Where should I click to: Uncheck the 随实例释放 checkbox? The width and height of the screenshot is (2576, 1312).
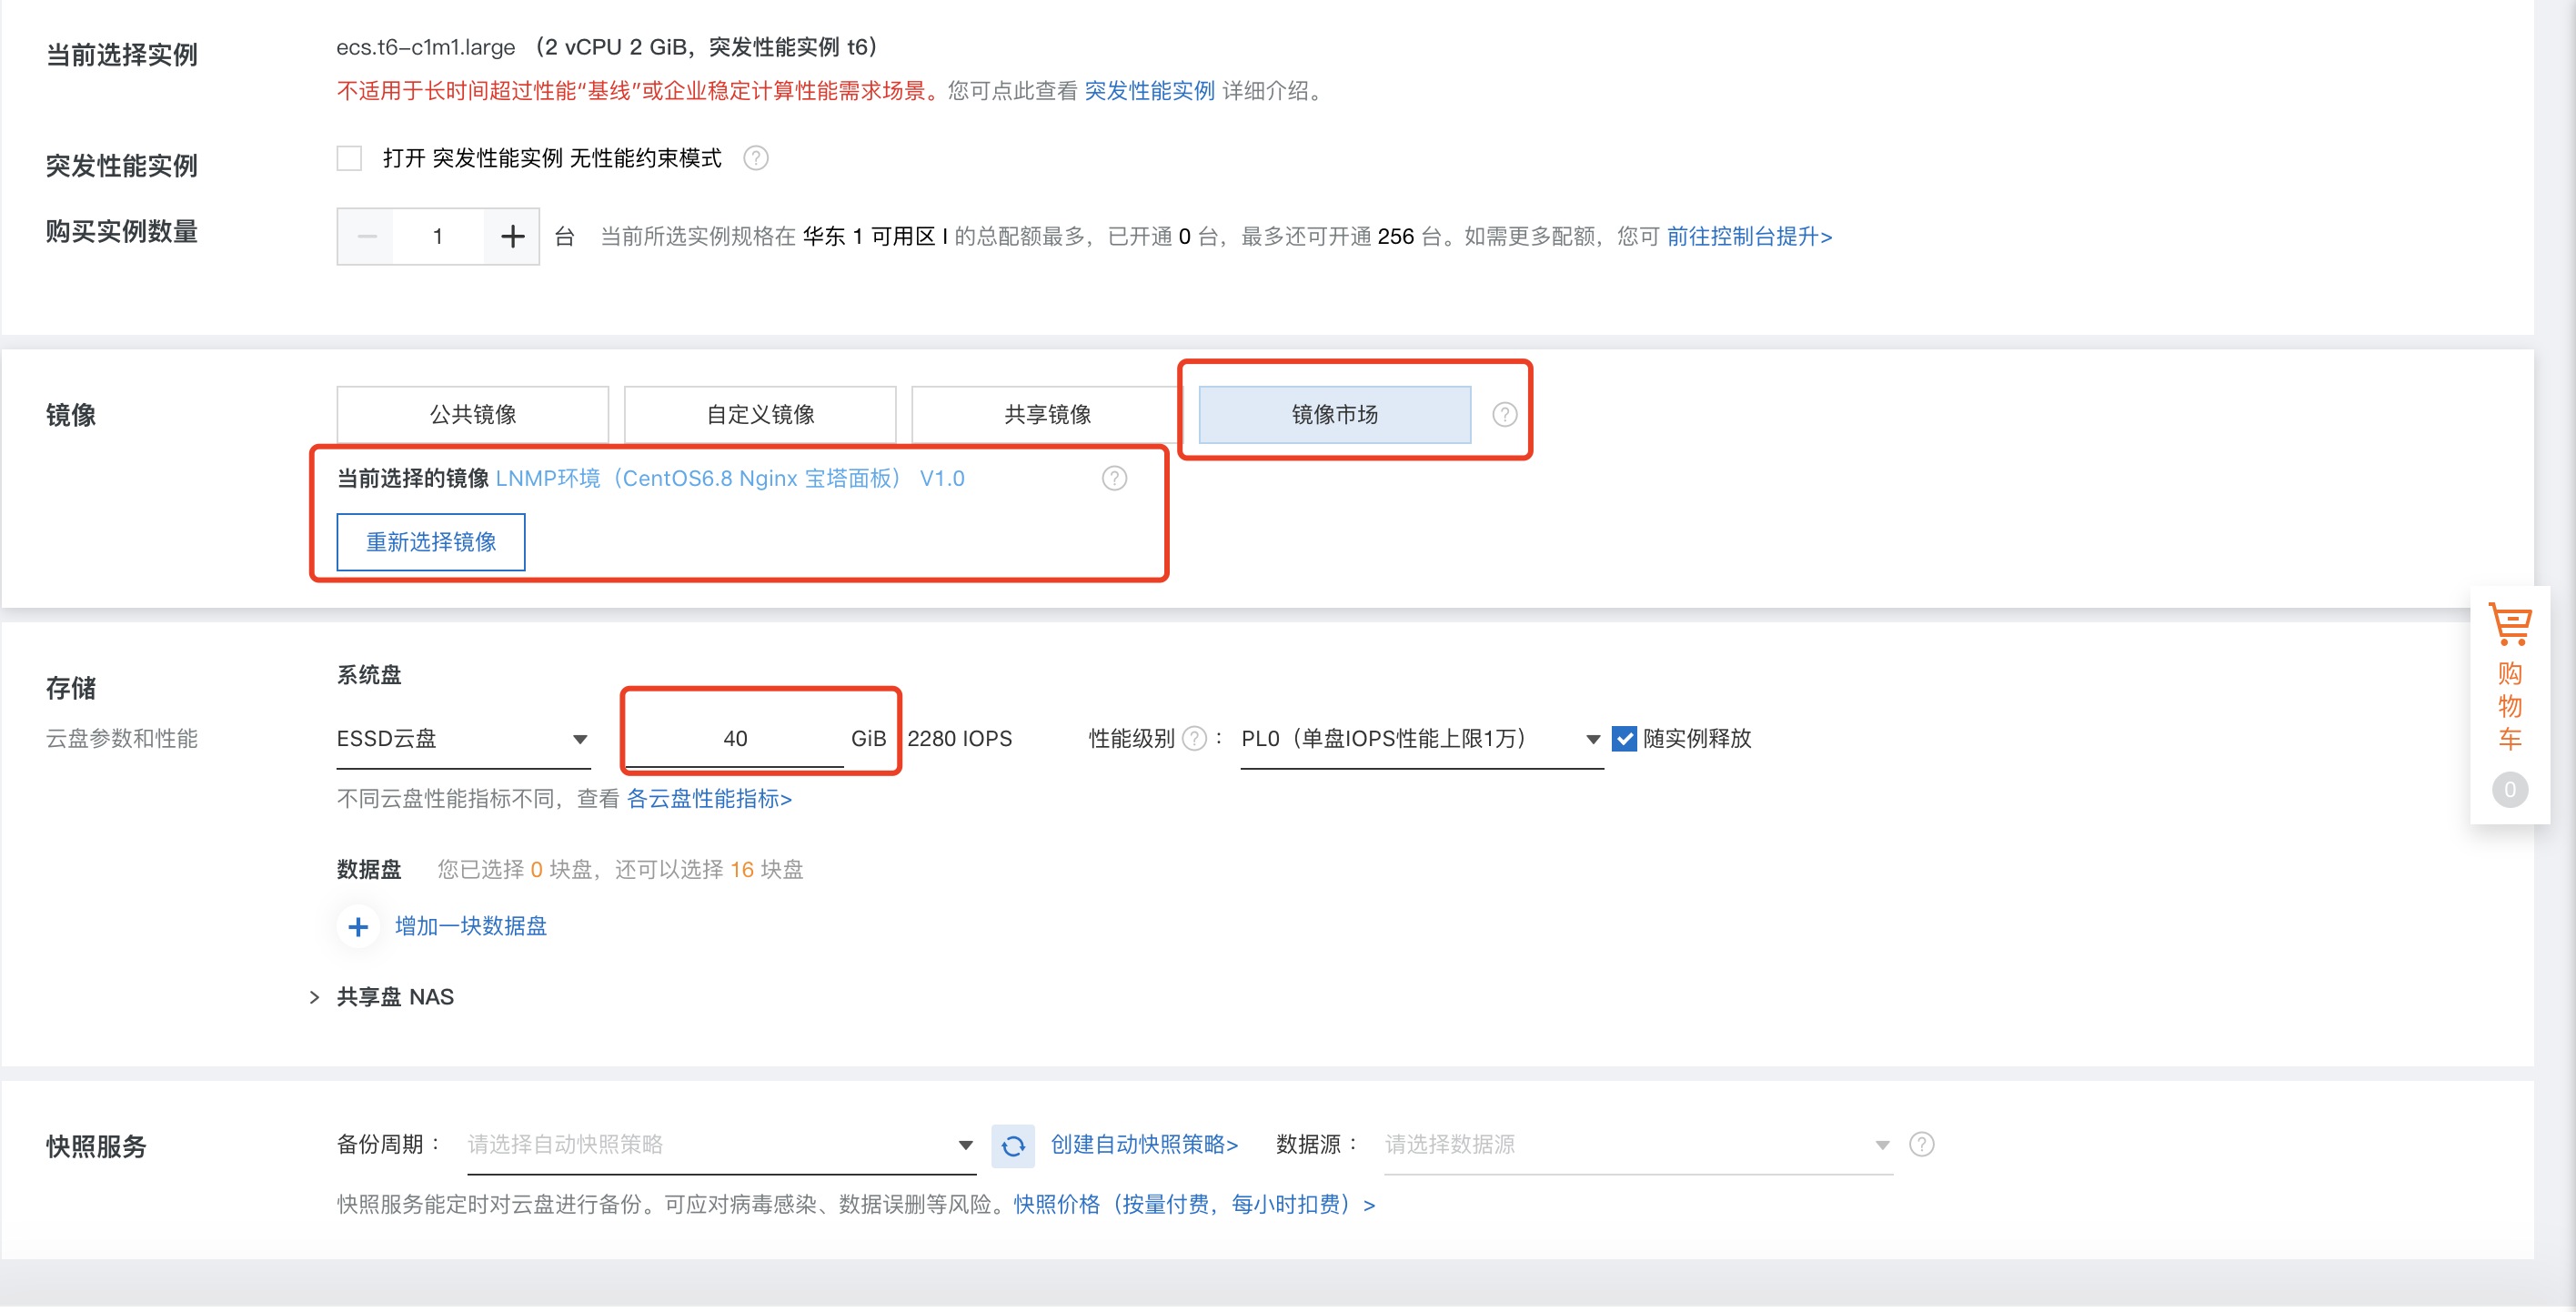click(x=1624, y=738)
